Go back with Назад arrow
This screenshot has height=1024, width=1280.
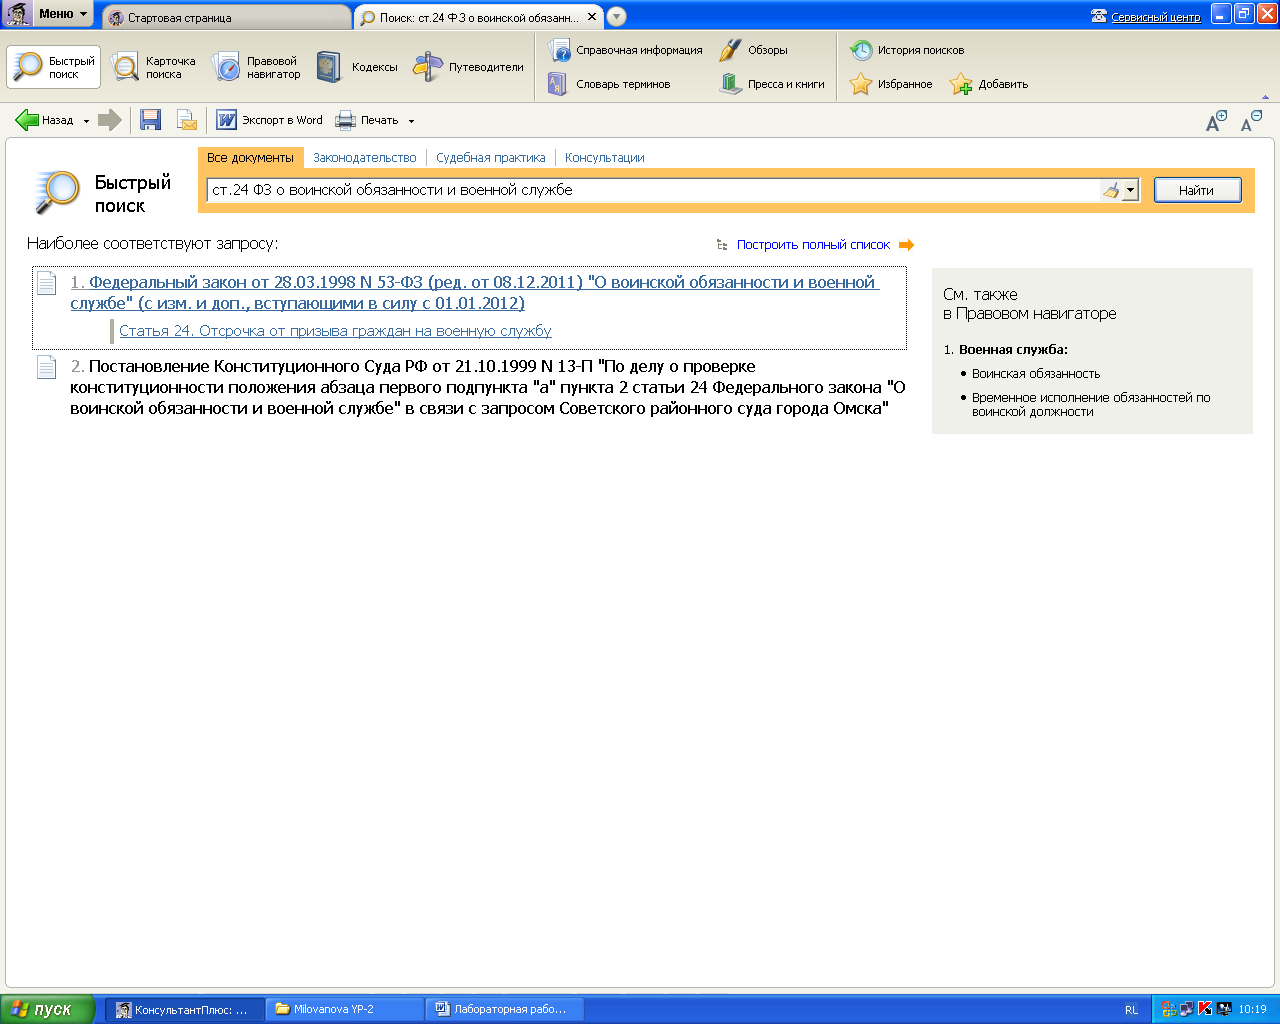pyautogui.click(x=45, y=120)
